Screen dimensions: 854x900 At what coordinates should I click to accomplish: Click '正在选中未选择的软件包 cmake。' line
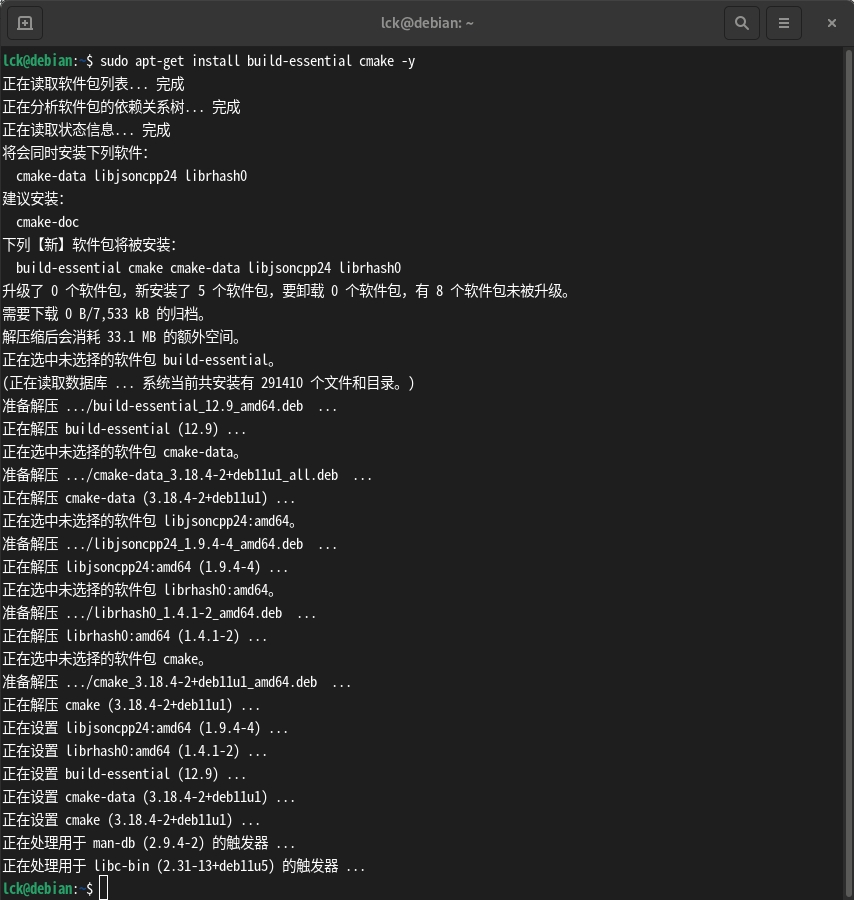[x=104, y=659]
